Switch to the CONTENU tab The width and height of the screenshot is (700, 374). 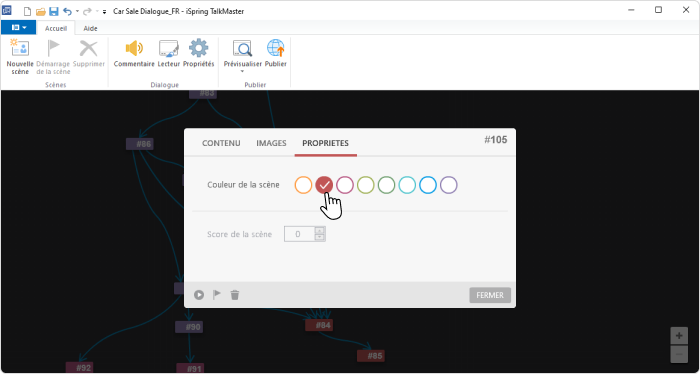point(221,143)
